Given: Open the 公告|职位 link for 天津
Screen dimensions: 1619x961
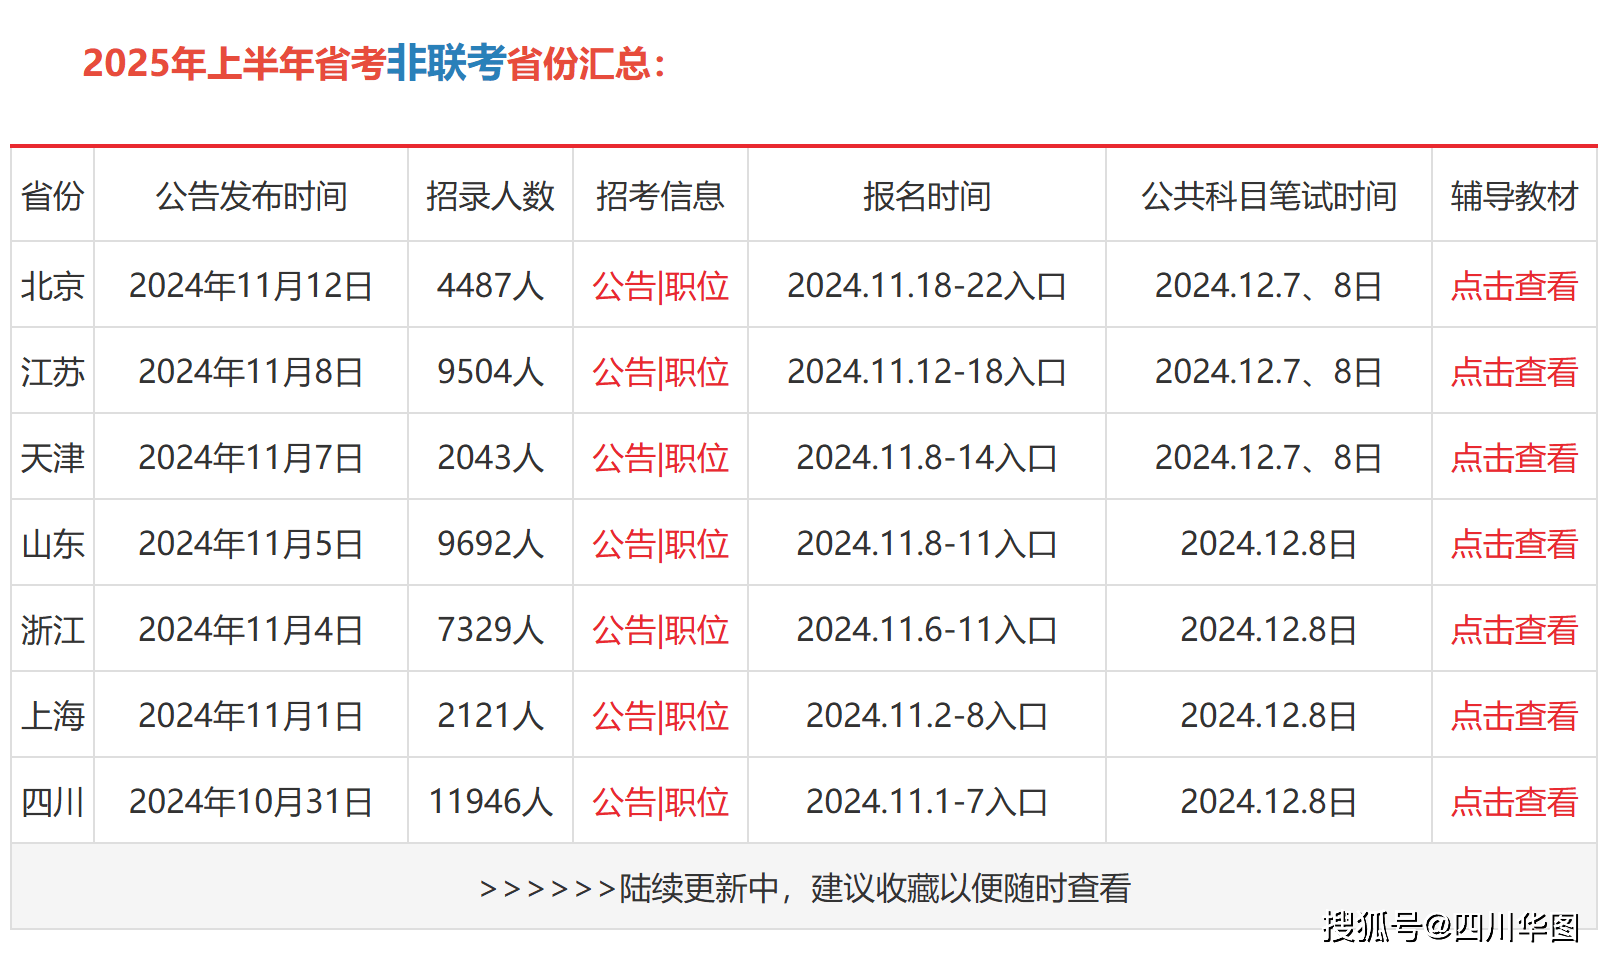Looking at the screenshot, I should click(x=660, y=458).
